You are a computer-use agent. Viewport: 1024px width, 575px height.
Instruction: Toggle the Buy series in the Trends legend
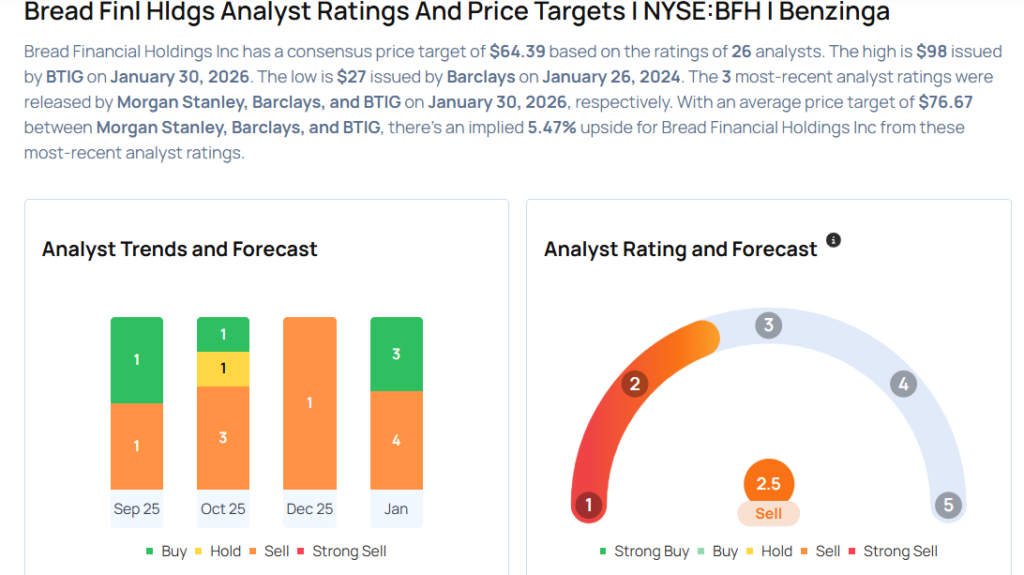click(166, 551)
